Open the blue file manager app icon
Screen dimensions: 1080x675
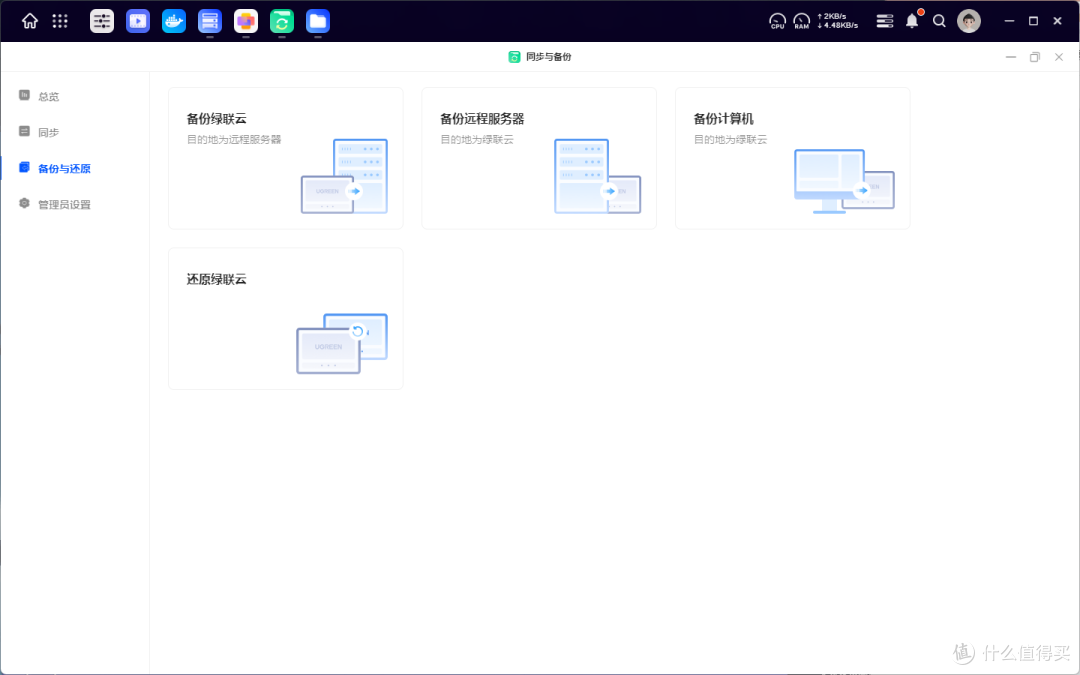(318, 21)
